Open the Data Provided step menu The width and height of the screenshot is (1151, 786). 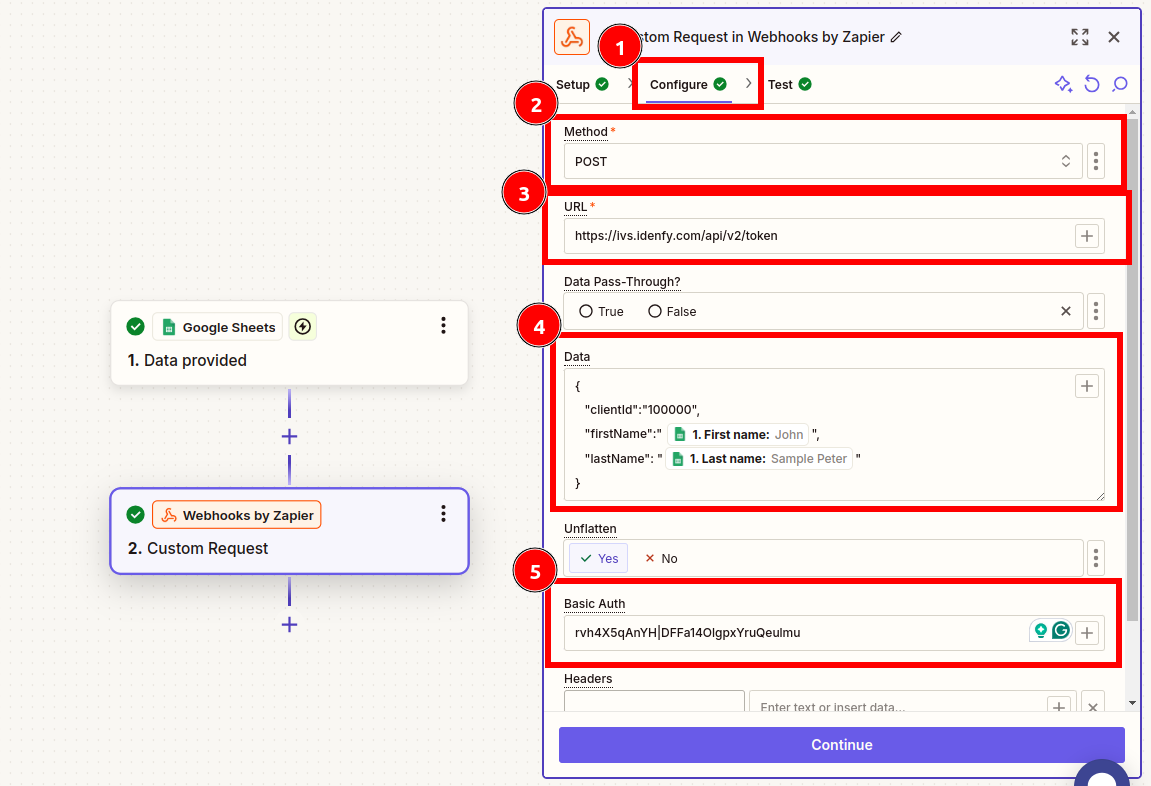point(443,325)
